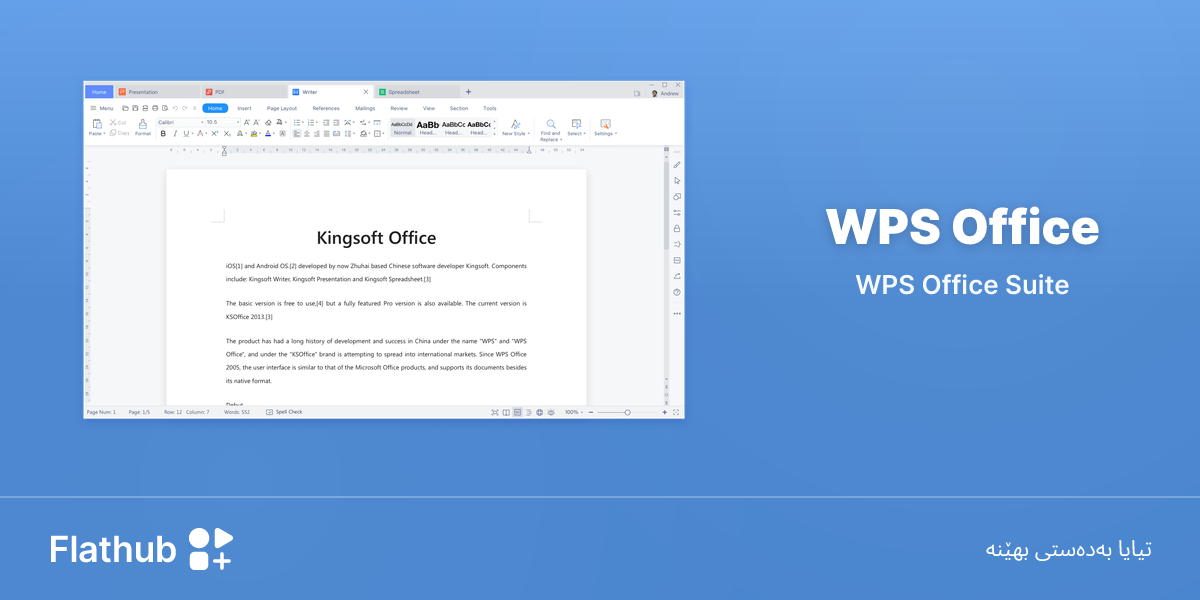1200x600 pixels.
Task: Apply the Normal style
Action: [x=402, y=127]
